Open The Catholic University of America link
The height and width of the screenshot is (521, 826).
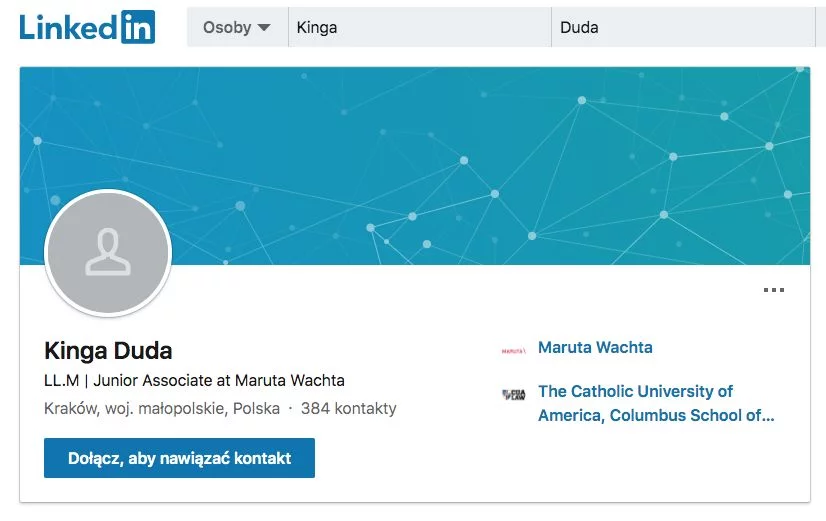(x=656, y=403)
